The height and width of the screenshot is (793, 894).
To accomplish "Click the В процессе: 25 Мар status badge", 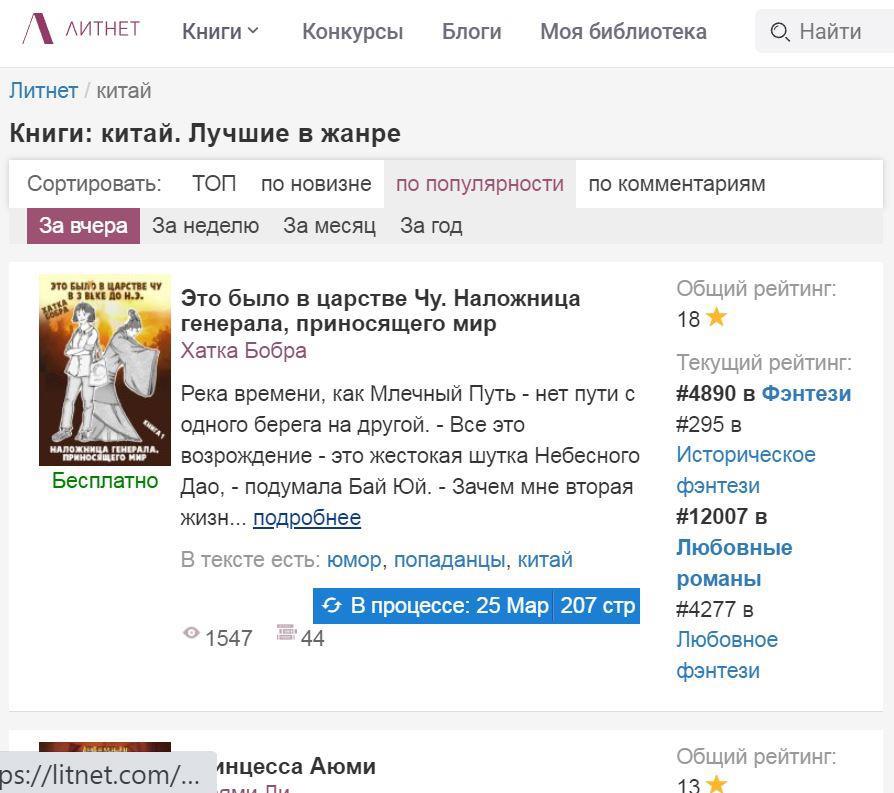I will click(433, 605).
